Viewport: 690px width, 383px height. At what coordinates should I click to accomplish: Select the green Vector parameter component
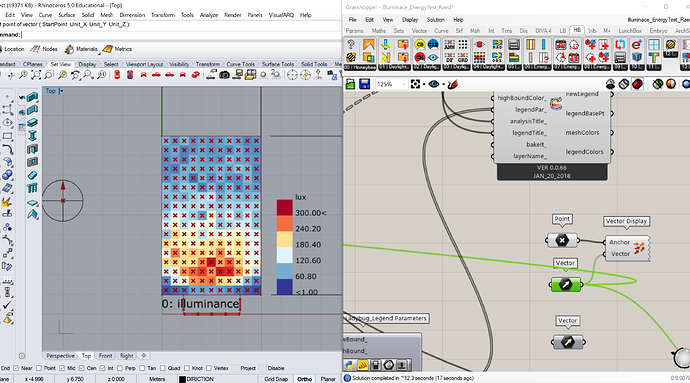coord(565,285)
